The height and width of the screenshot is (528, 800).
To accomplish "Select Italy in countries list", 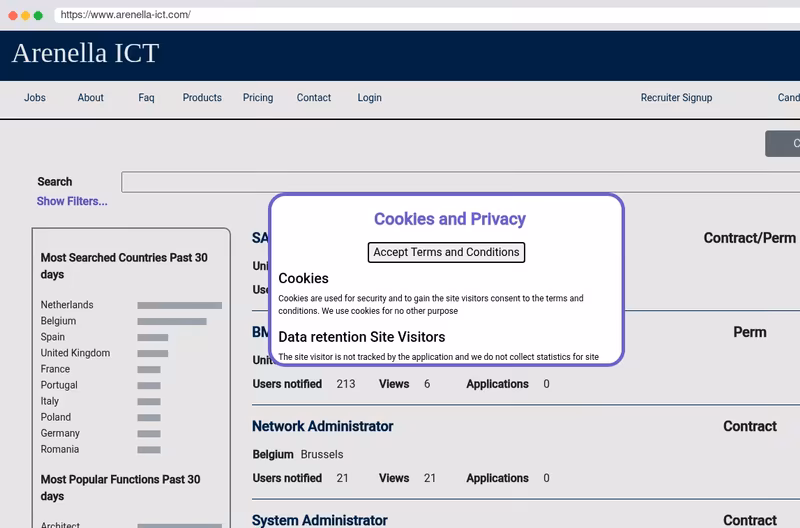I will 49,401.
